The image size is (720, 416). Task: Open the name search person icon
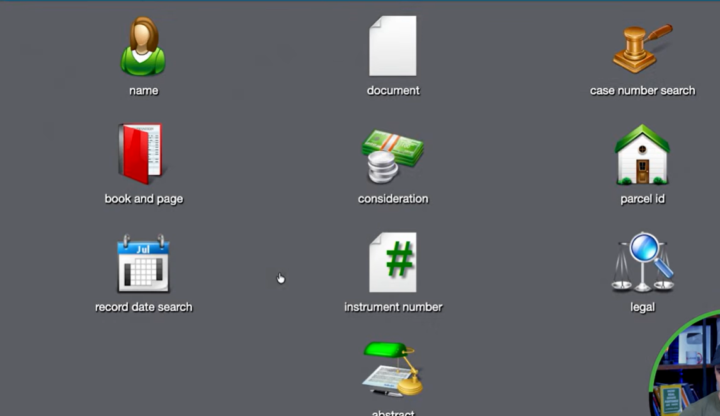[x=143, y=46]
